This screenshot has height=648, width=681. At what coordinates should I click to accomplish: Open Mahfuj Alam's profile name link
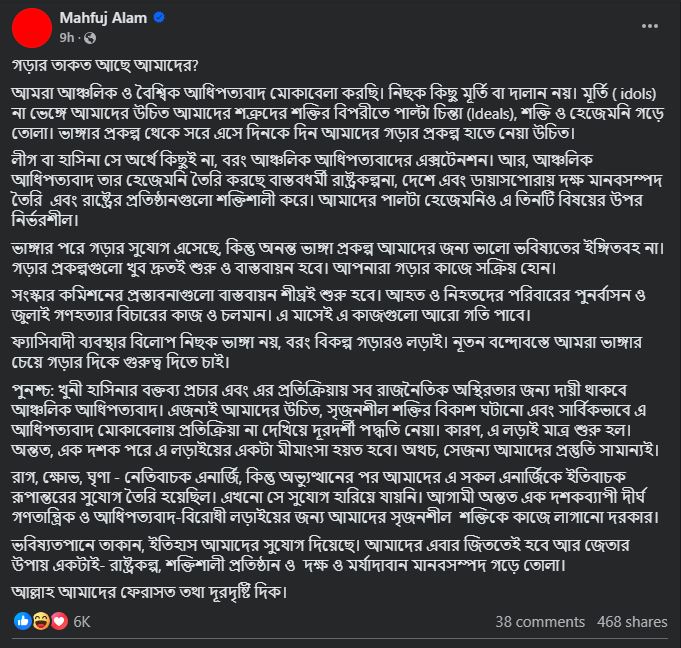(x=103, y=18)
